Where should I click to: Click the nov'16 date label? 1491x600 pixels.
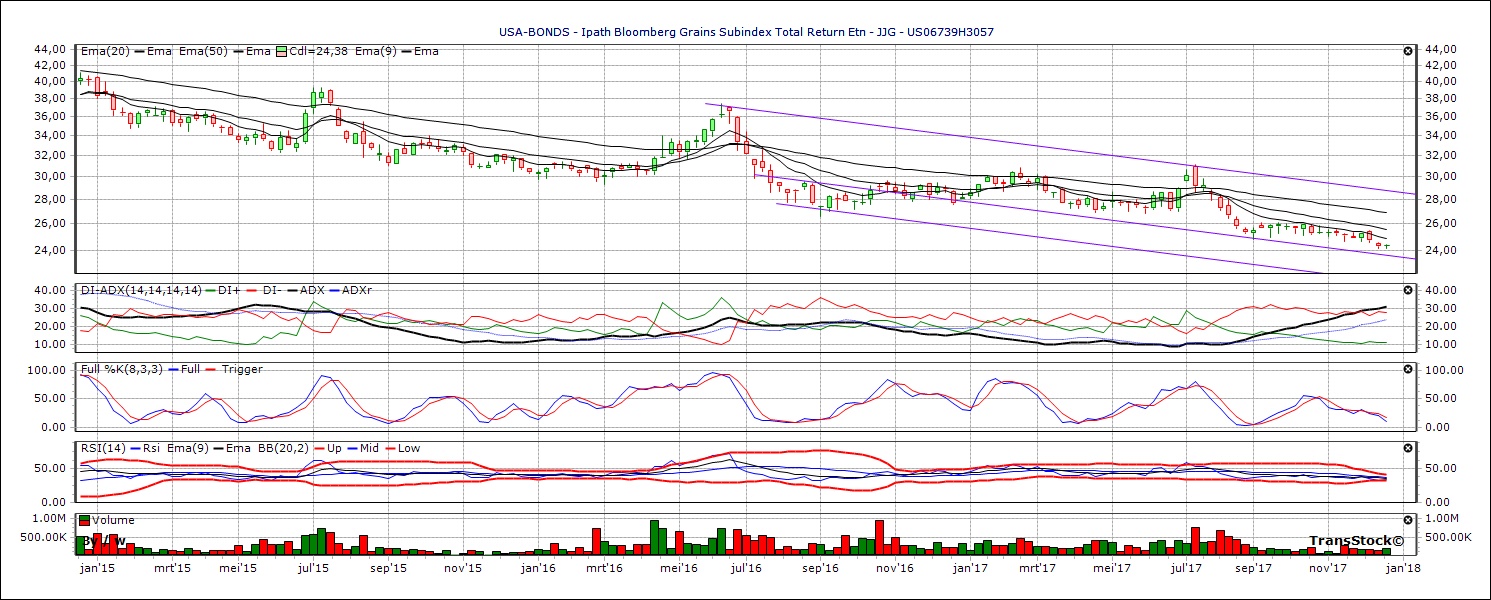click(895, 568)
